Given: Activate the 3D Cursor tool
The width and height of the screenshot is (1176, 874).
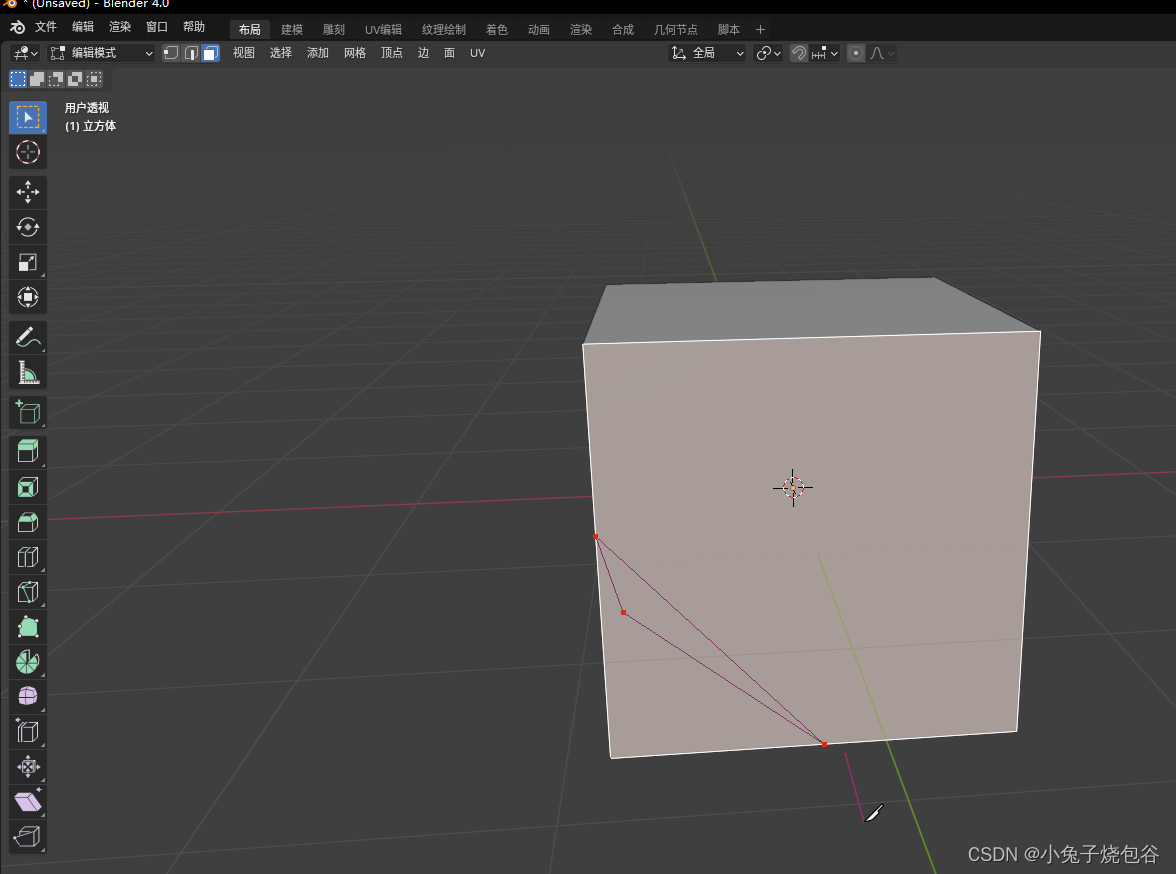Looking at the screenshot, I should (x=28, y=152).
